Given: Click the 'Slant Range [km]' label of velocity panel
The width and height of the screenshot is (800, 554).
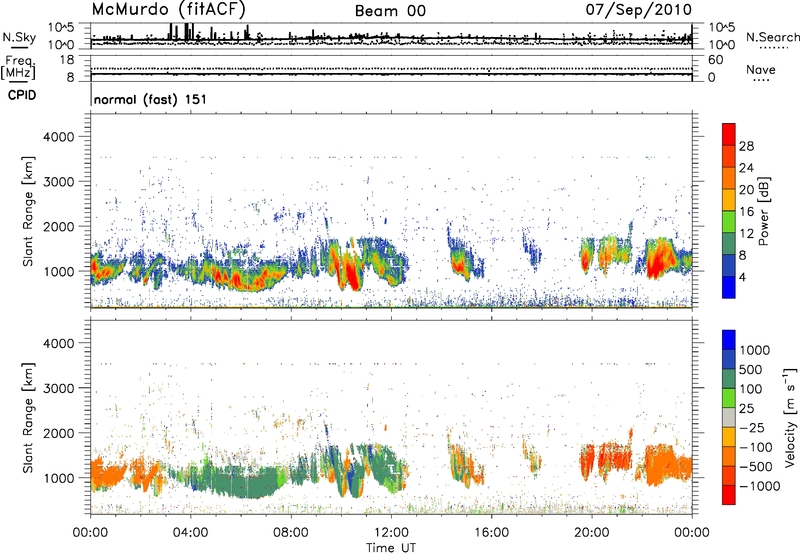Looking at the screenshot, I should coord(28,417).
